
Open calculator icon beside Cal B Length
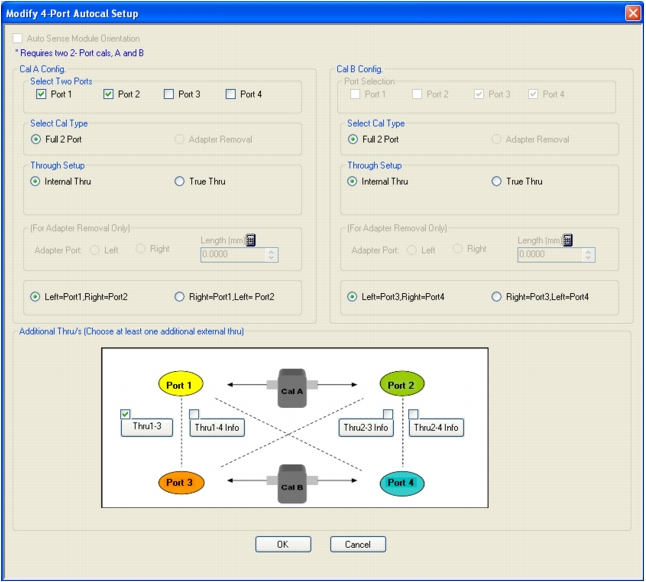tap(568, 240)
